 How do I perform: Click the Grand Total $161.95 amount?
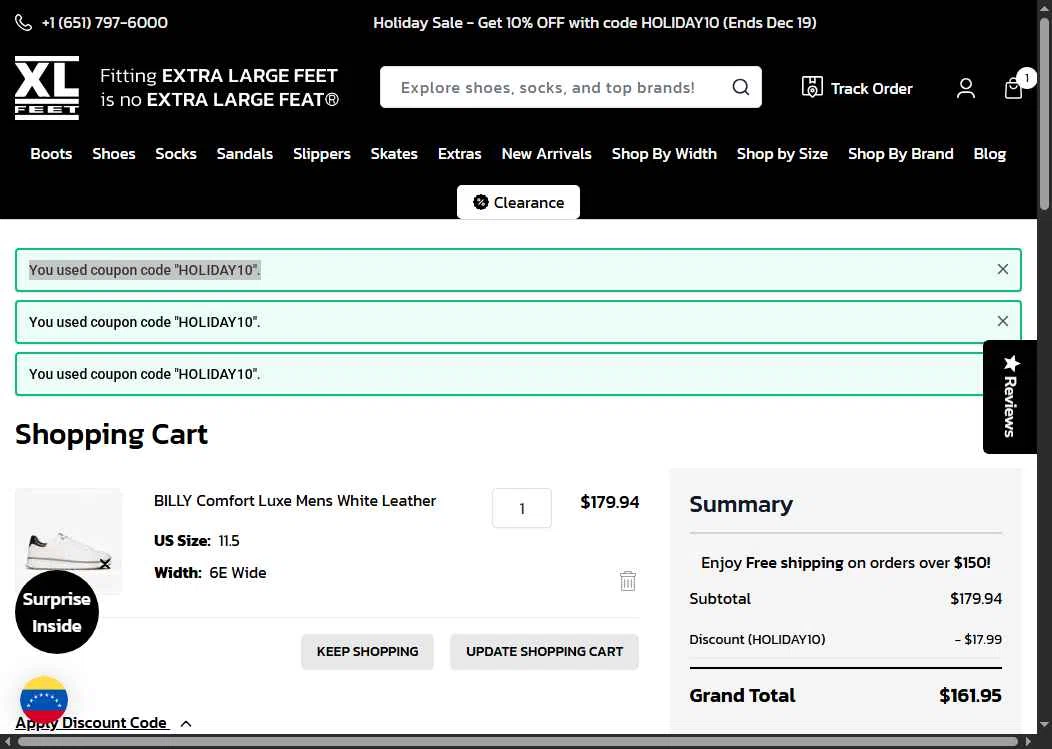click(970, 695)
